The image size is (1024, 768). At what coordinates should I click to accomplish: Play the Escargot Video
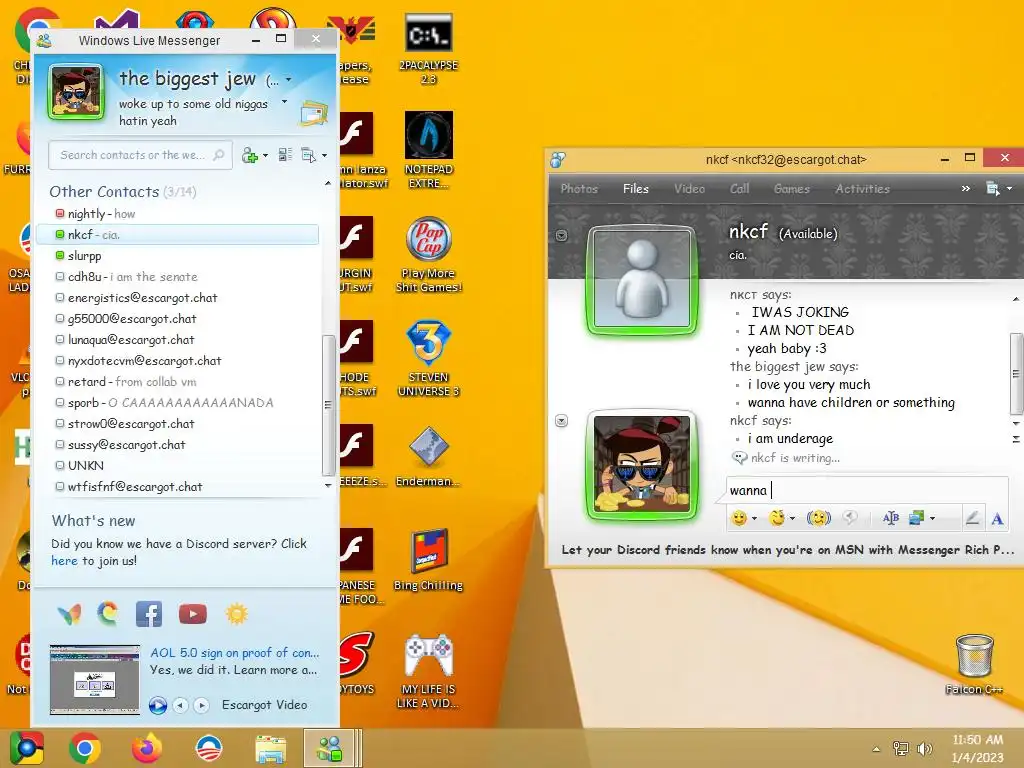click(157, 705)
